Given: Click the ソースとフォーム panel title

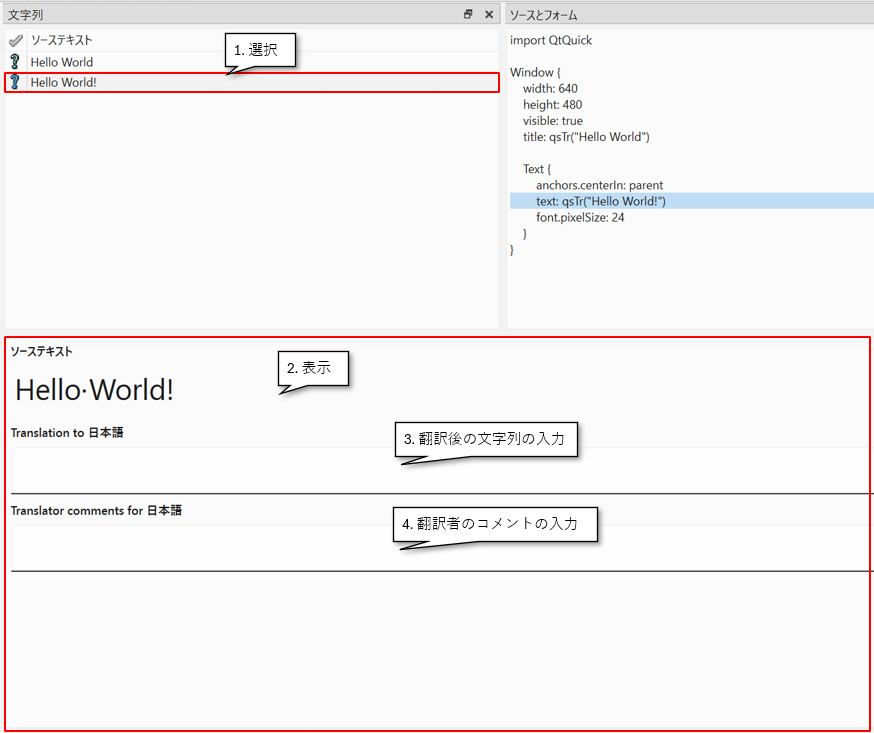Looking at the screenshot, I should [544, 15].
